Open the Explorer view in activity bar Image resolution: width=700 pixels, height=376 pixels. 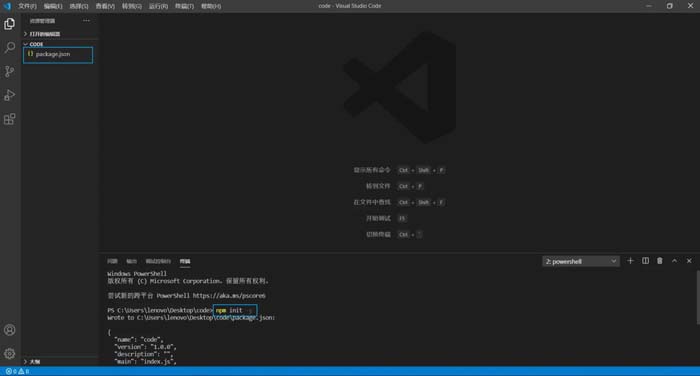(x=9, y=24)
